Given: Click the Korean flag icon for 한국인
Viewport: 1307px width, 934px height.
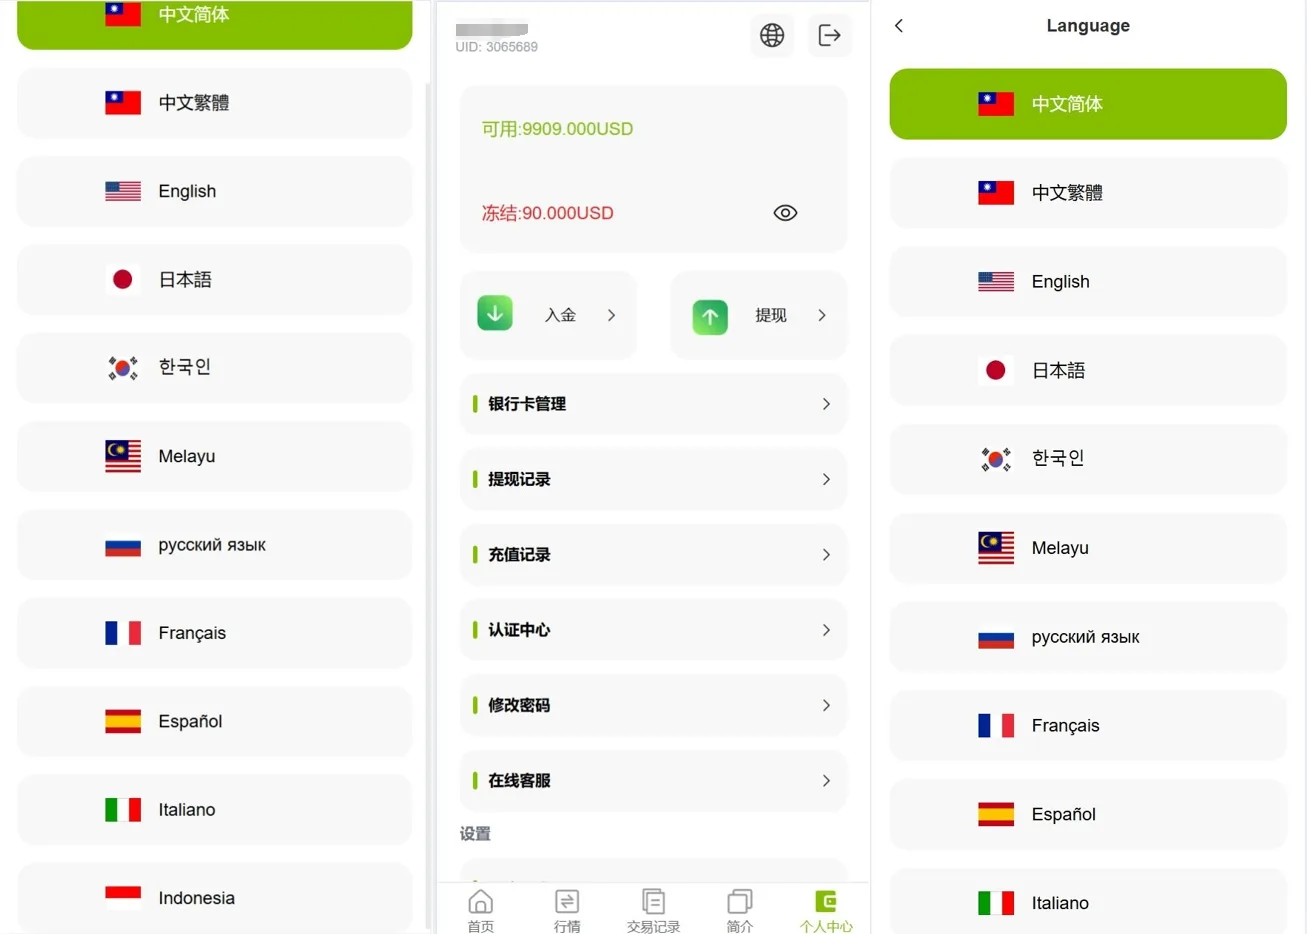Looking at the screenshot, I should coord(995,459).
